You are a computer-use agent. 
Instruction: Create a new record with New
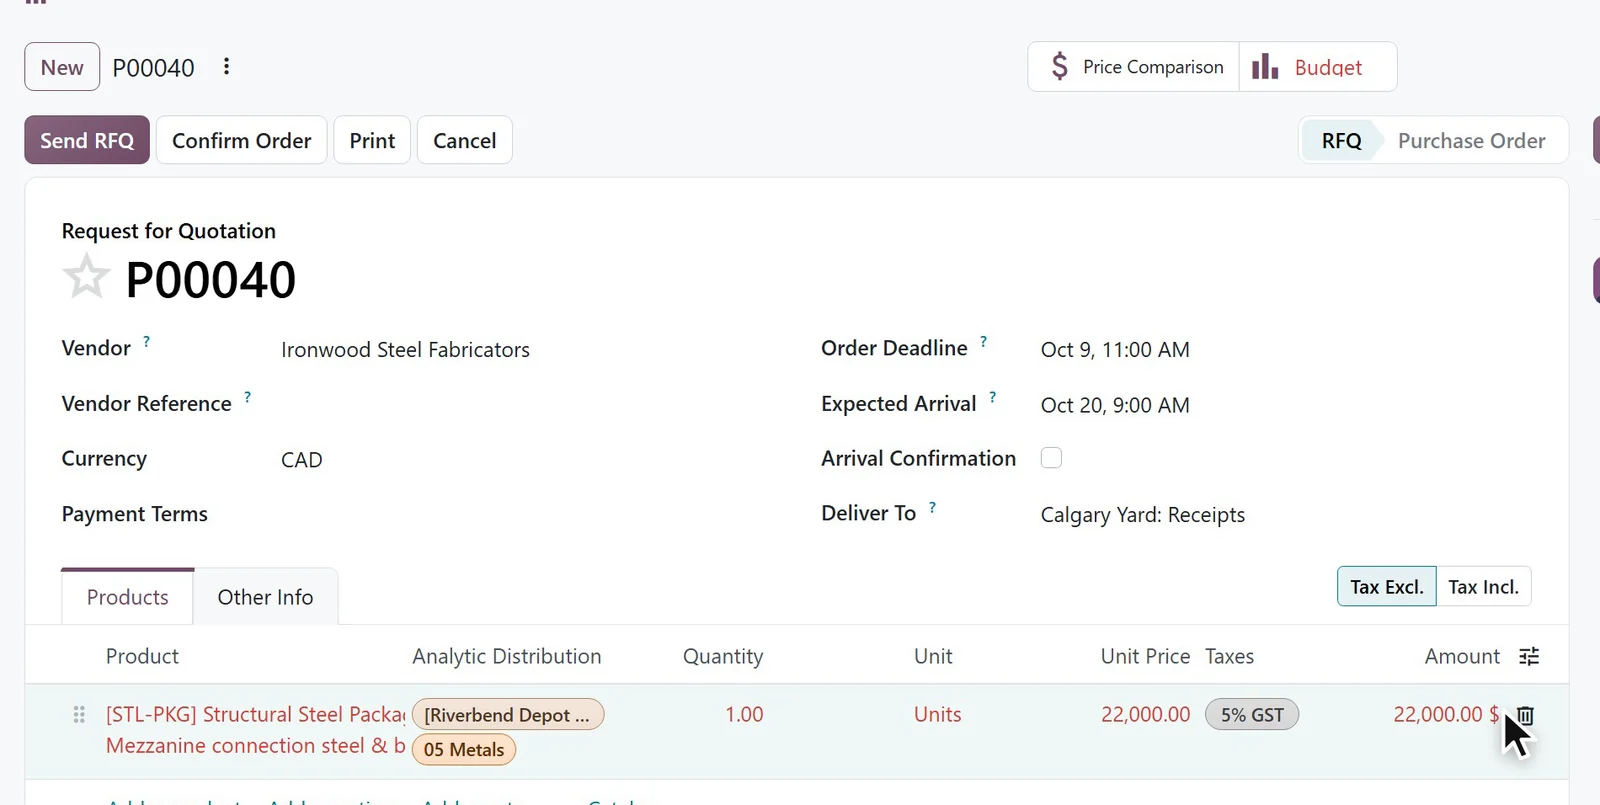point(62,67)
